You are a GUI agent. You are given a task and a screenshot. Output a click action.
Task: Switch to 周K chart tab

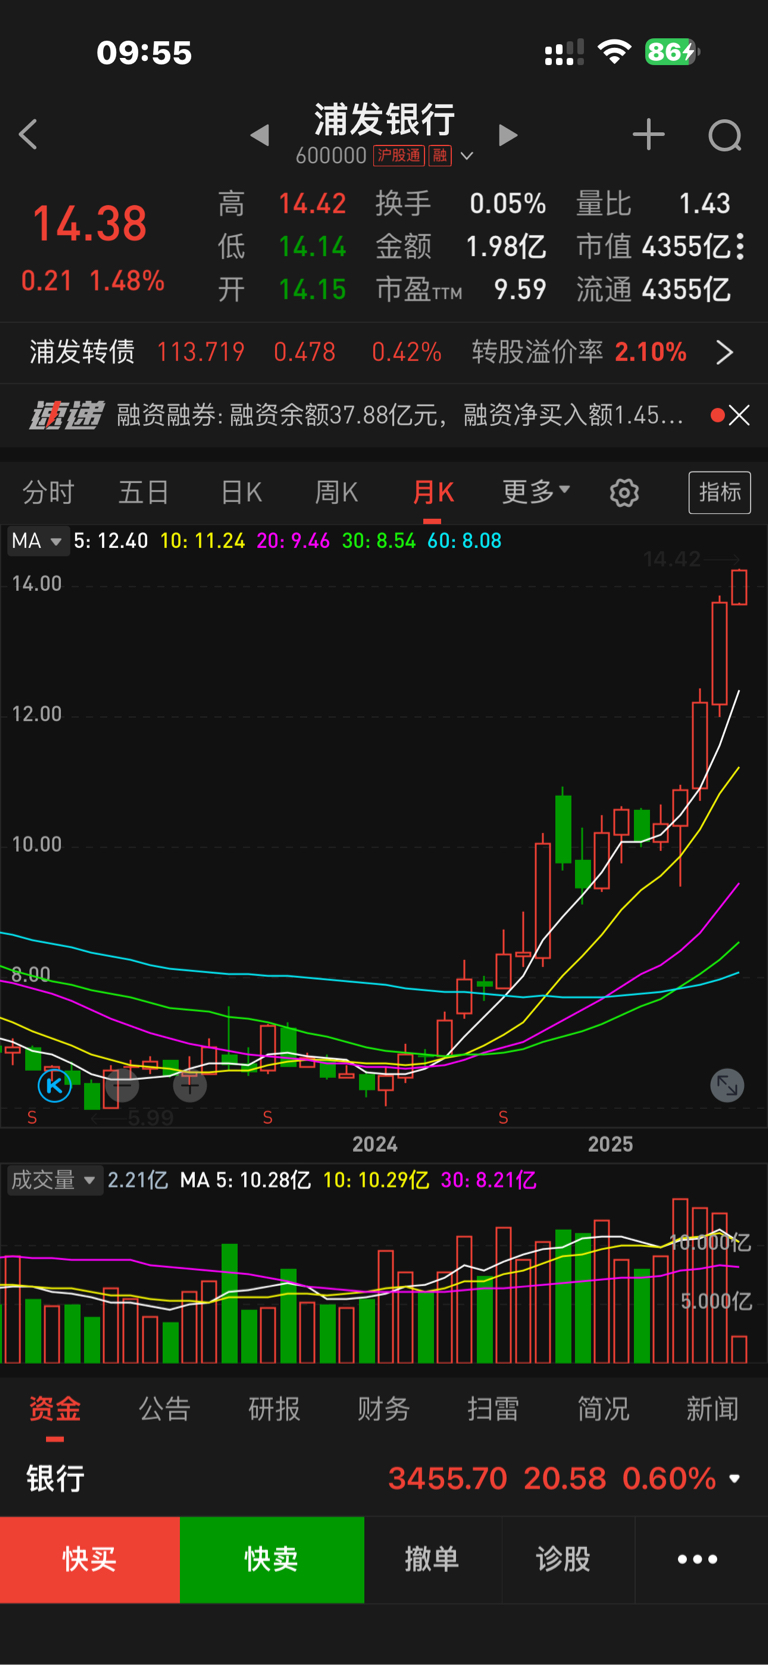[337, 492]
